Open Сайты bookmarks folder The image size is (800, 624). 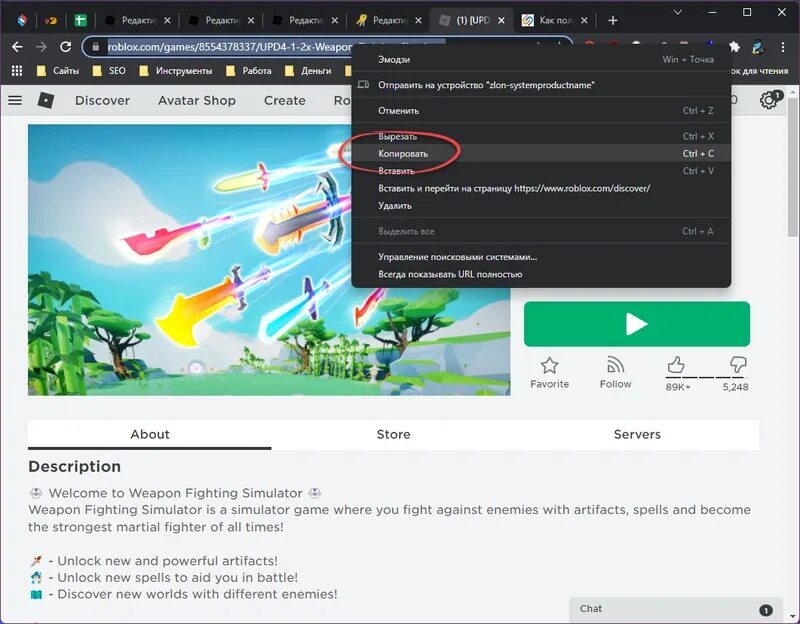(58, 71)
